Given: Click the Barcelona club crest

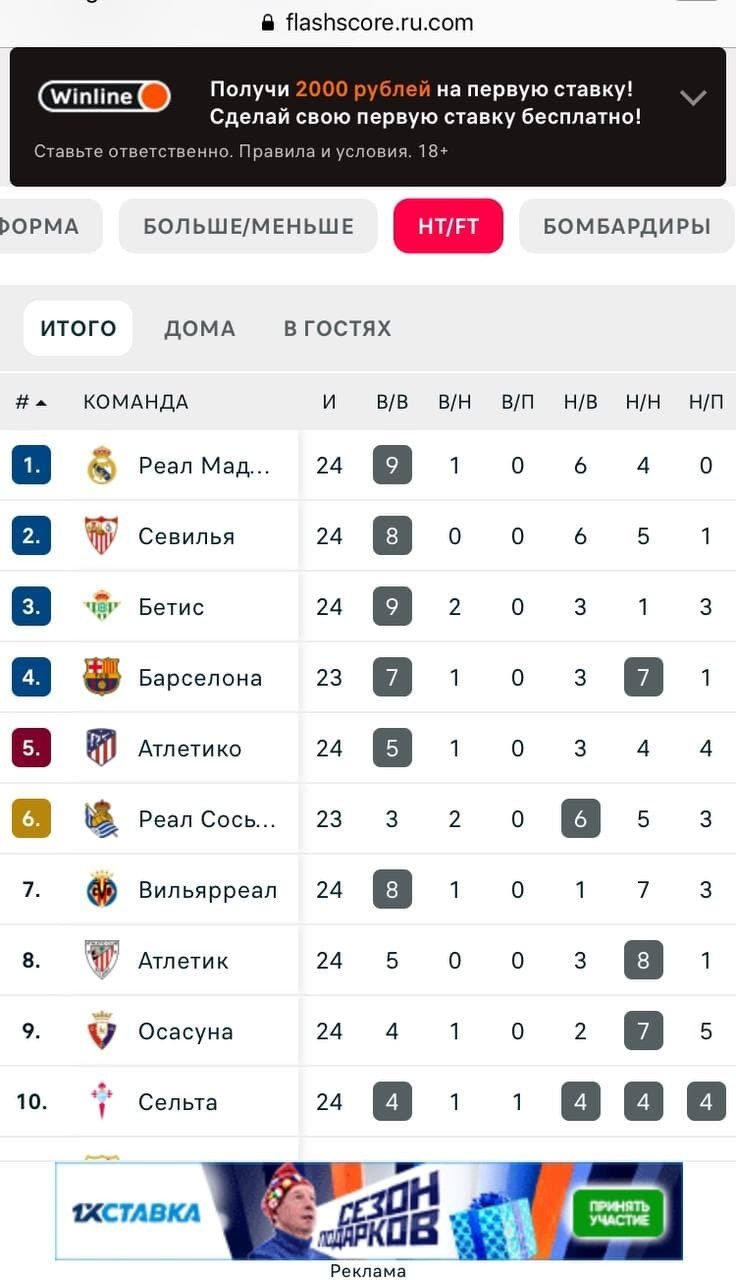Looking at the screenshot, I should (x=102, y=677).
